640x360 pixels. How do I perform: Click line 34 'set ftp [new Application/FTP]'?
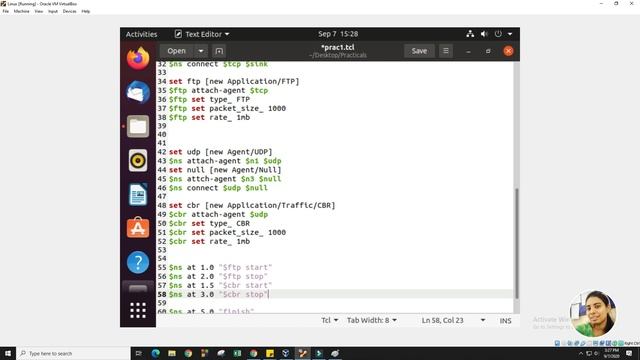[234, 82]
